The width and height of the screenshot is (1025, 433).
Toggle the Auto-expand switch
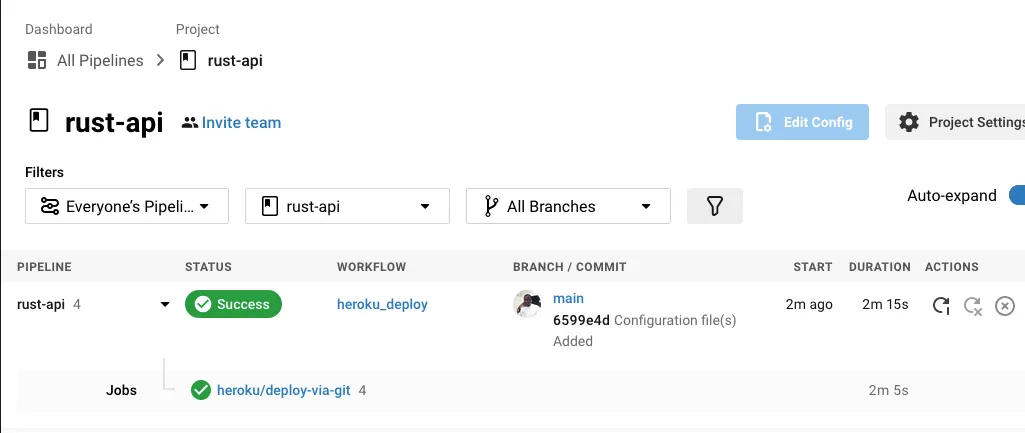pos(1017,195)
